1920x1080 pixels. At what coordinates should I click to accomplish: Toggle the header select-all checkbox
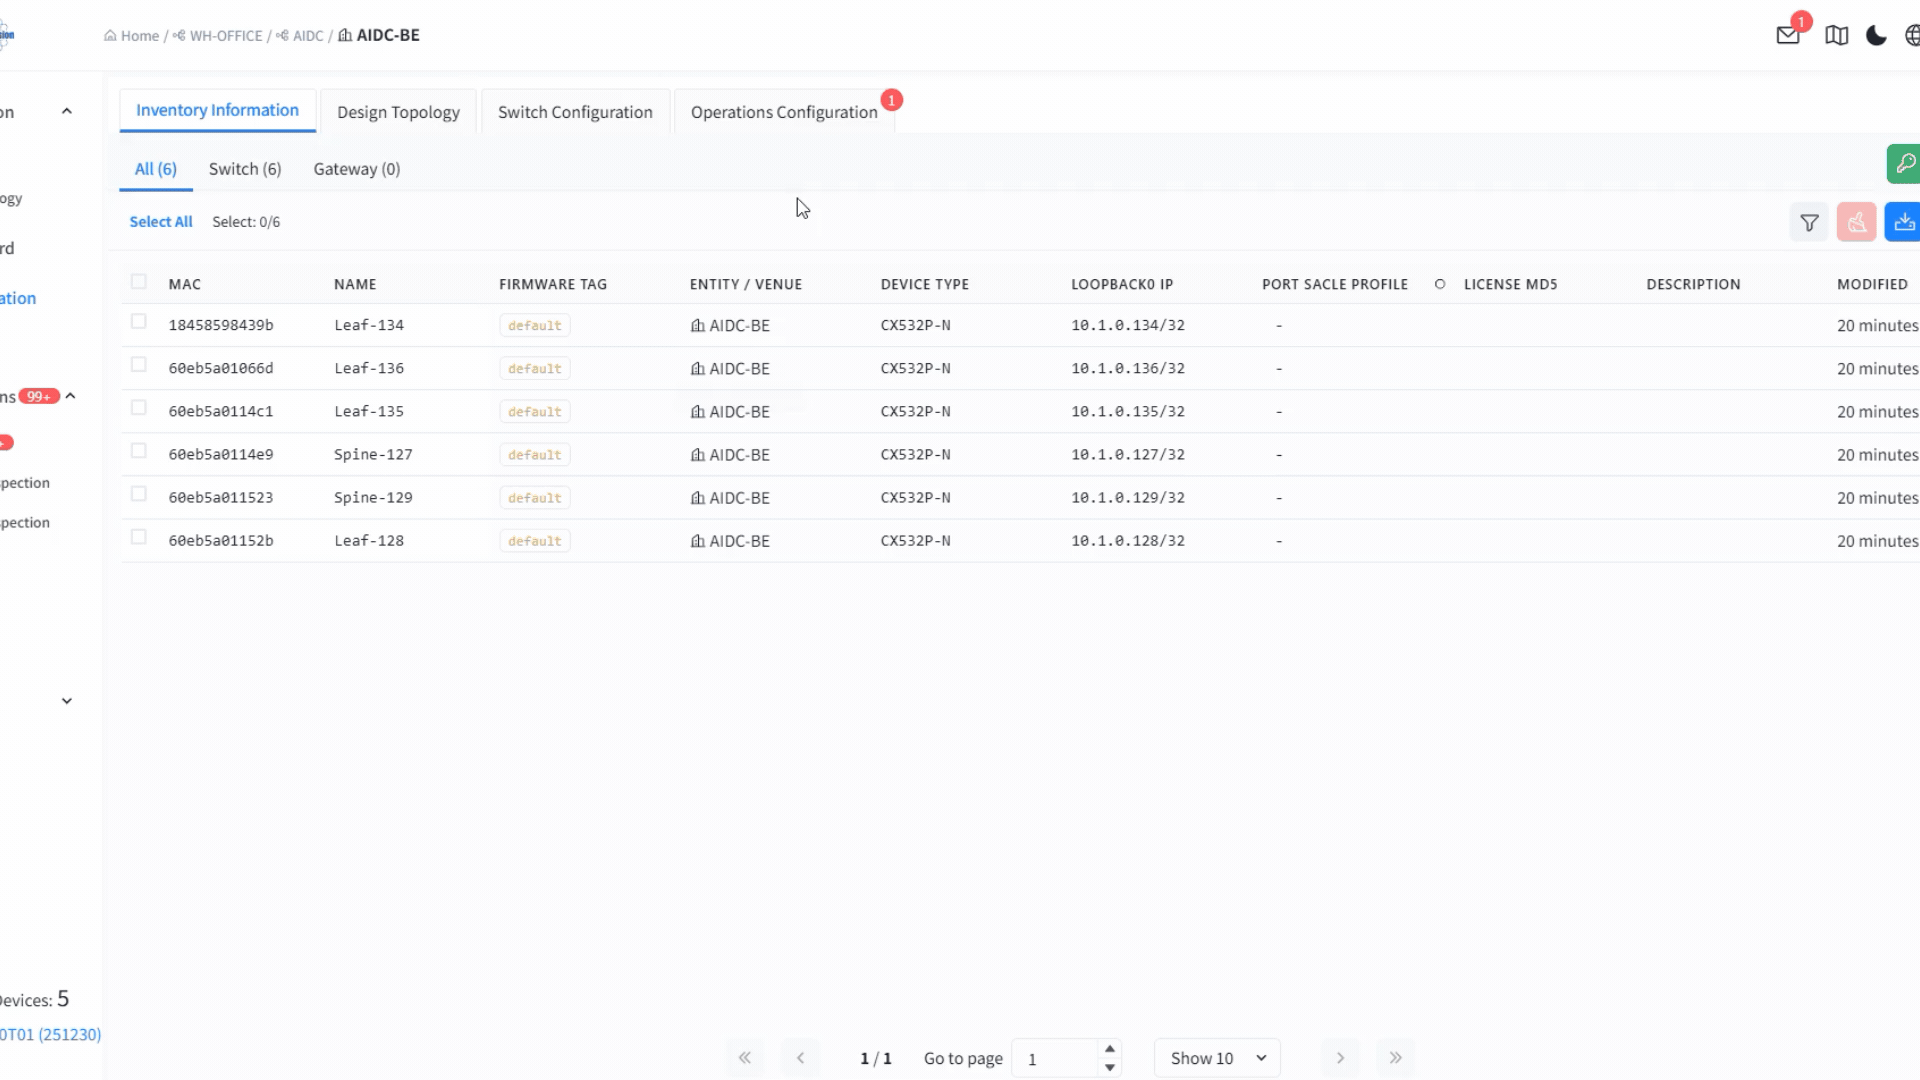[x=139, y=282]
